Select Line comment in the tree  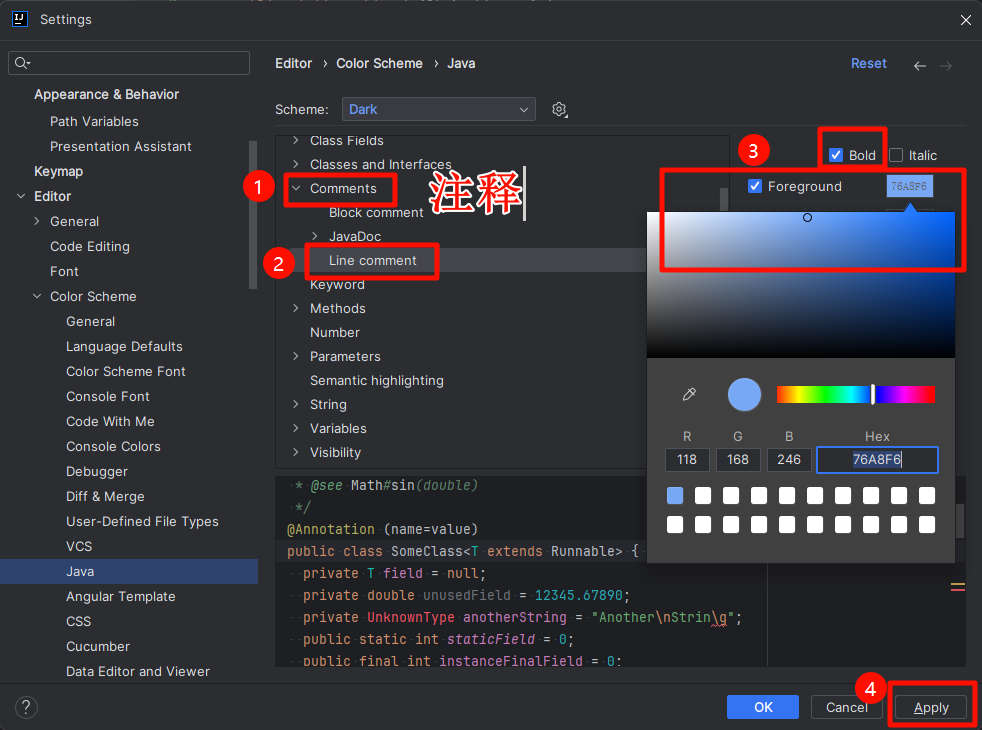373,260
